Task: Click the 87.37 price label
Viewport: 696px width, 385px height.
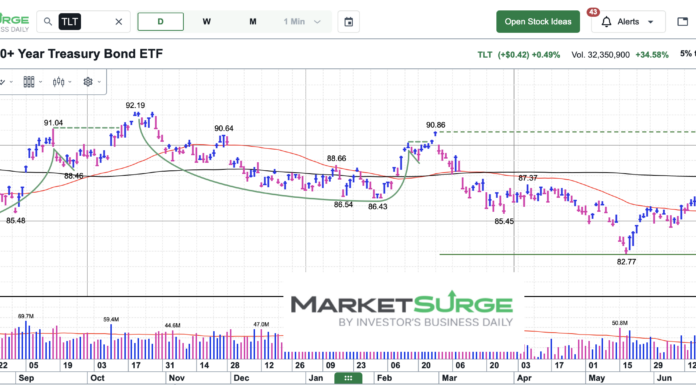Action: pos(528,178)
